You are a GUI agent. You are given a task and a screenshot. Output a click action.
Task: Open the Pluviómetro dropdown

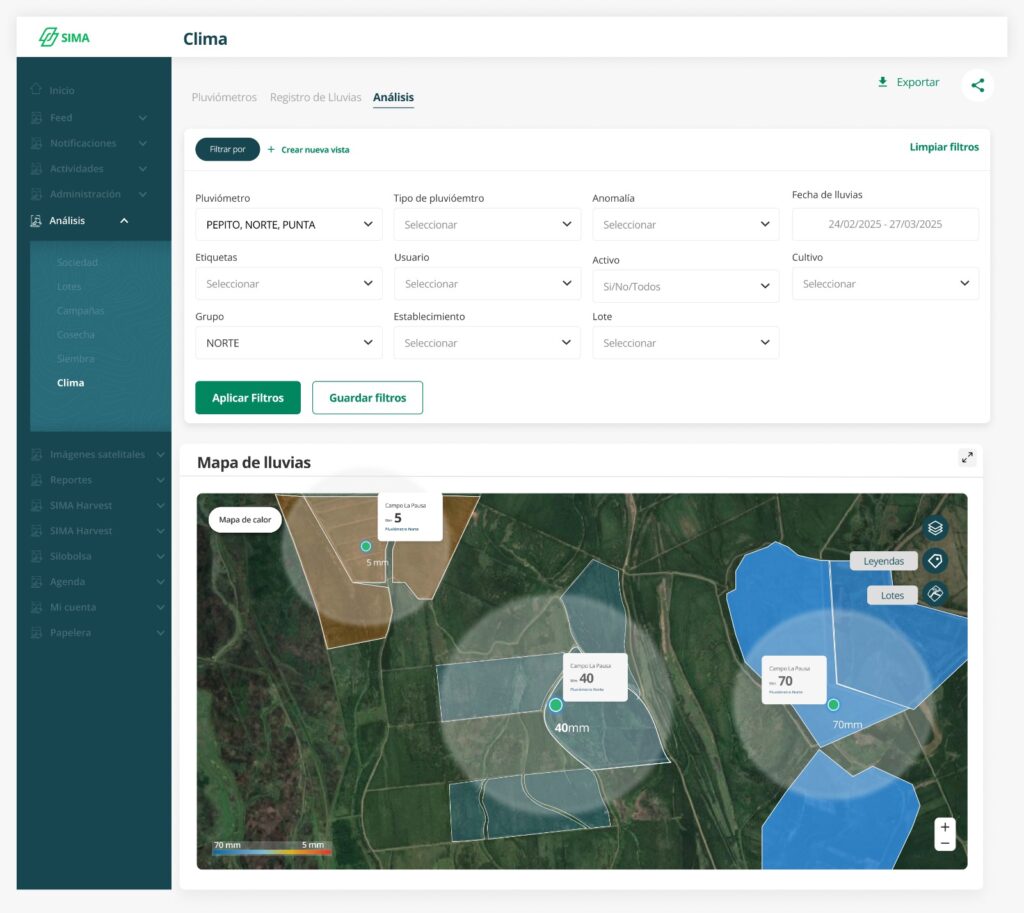pos(288,225)
